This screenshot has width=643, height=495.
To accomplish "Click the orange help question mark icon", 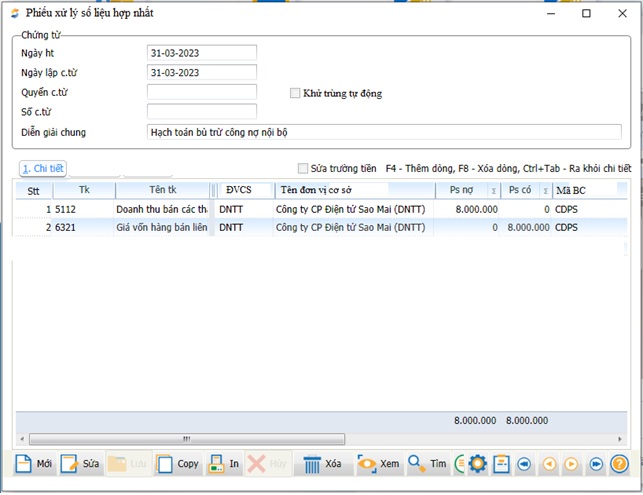I will pyautogui.click(x=620, y=464).
